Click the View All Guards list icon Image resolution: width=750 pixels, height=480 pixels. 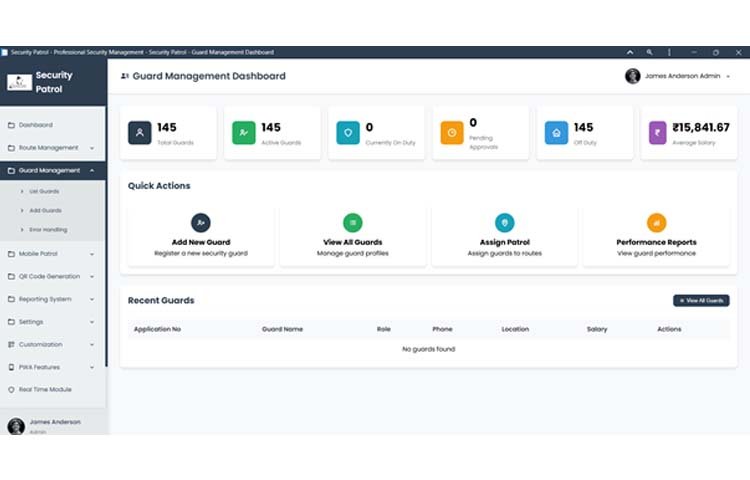coord(353,223)
